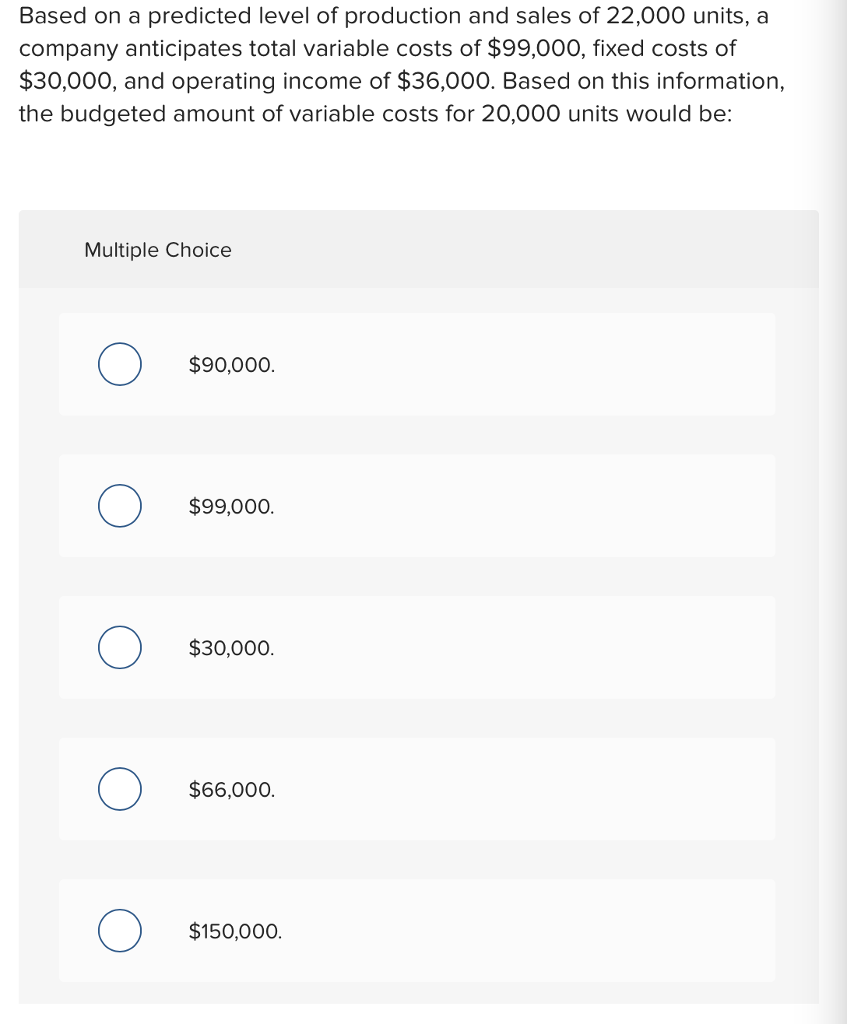
Task: Click the $66,000 answer label
Action: tap(230, 789)
